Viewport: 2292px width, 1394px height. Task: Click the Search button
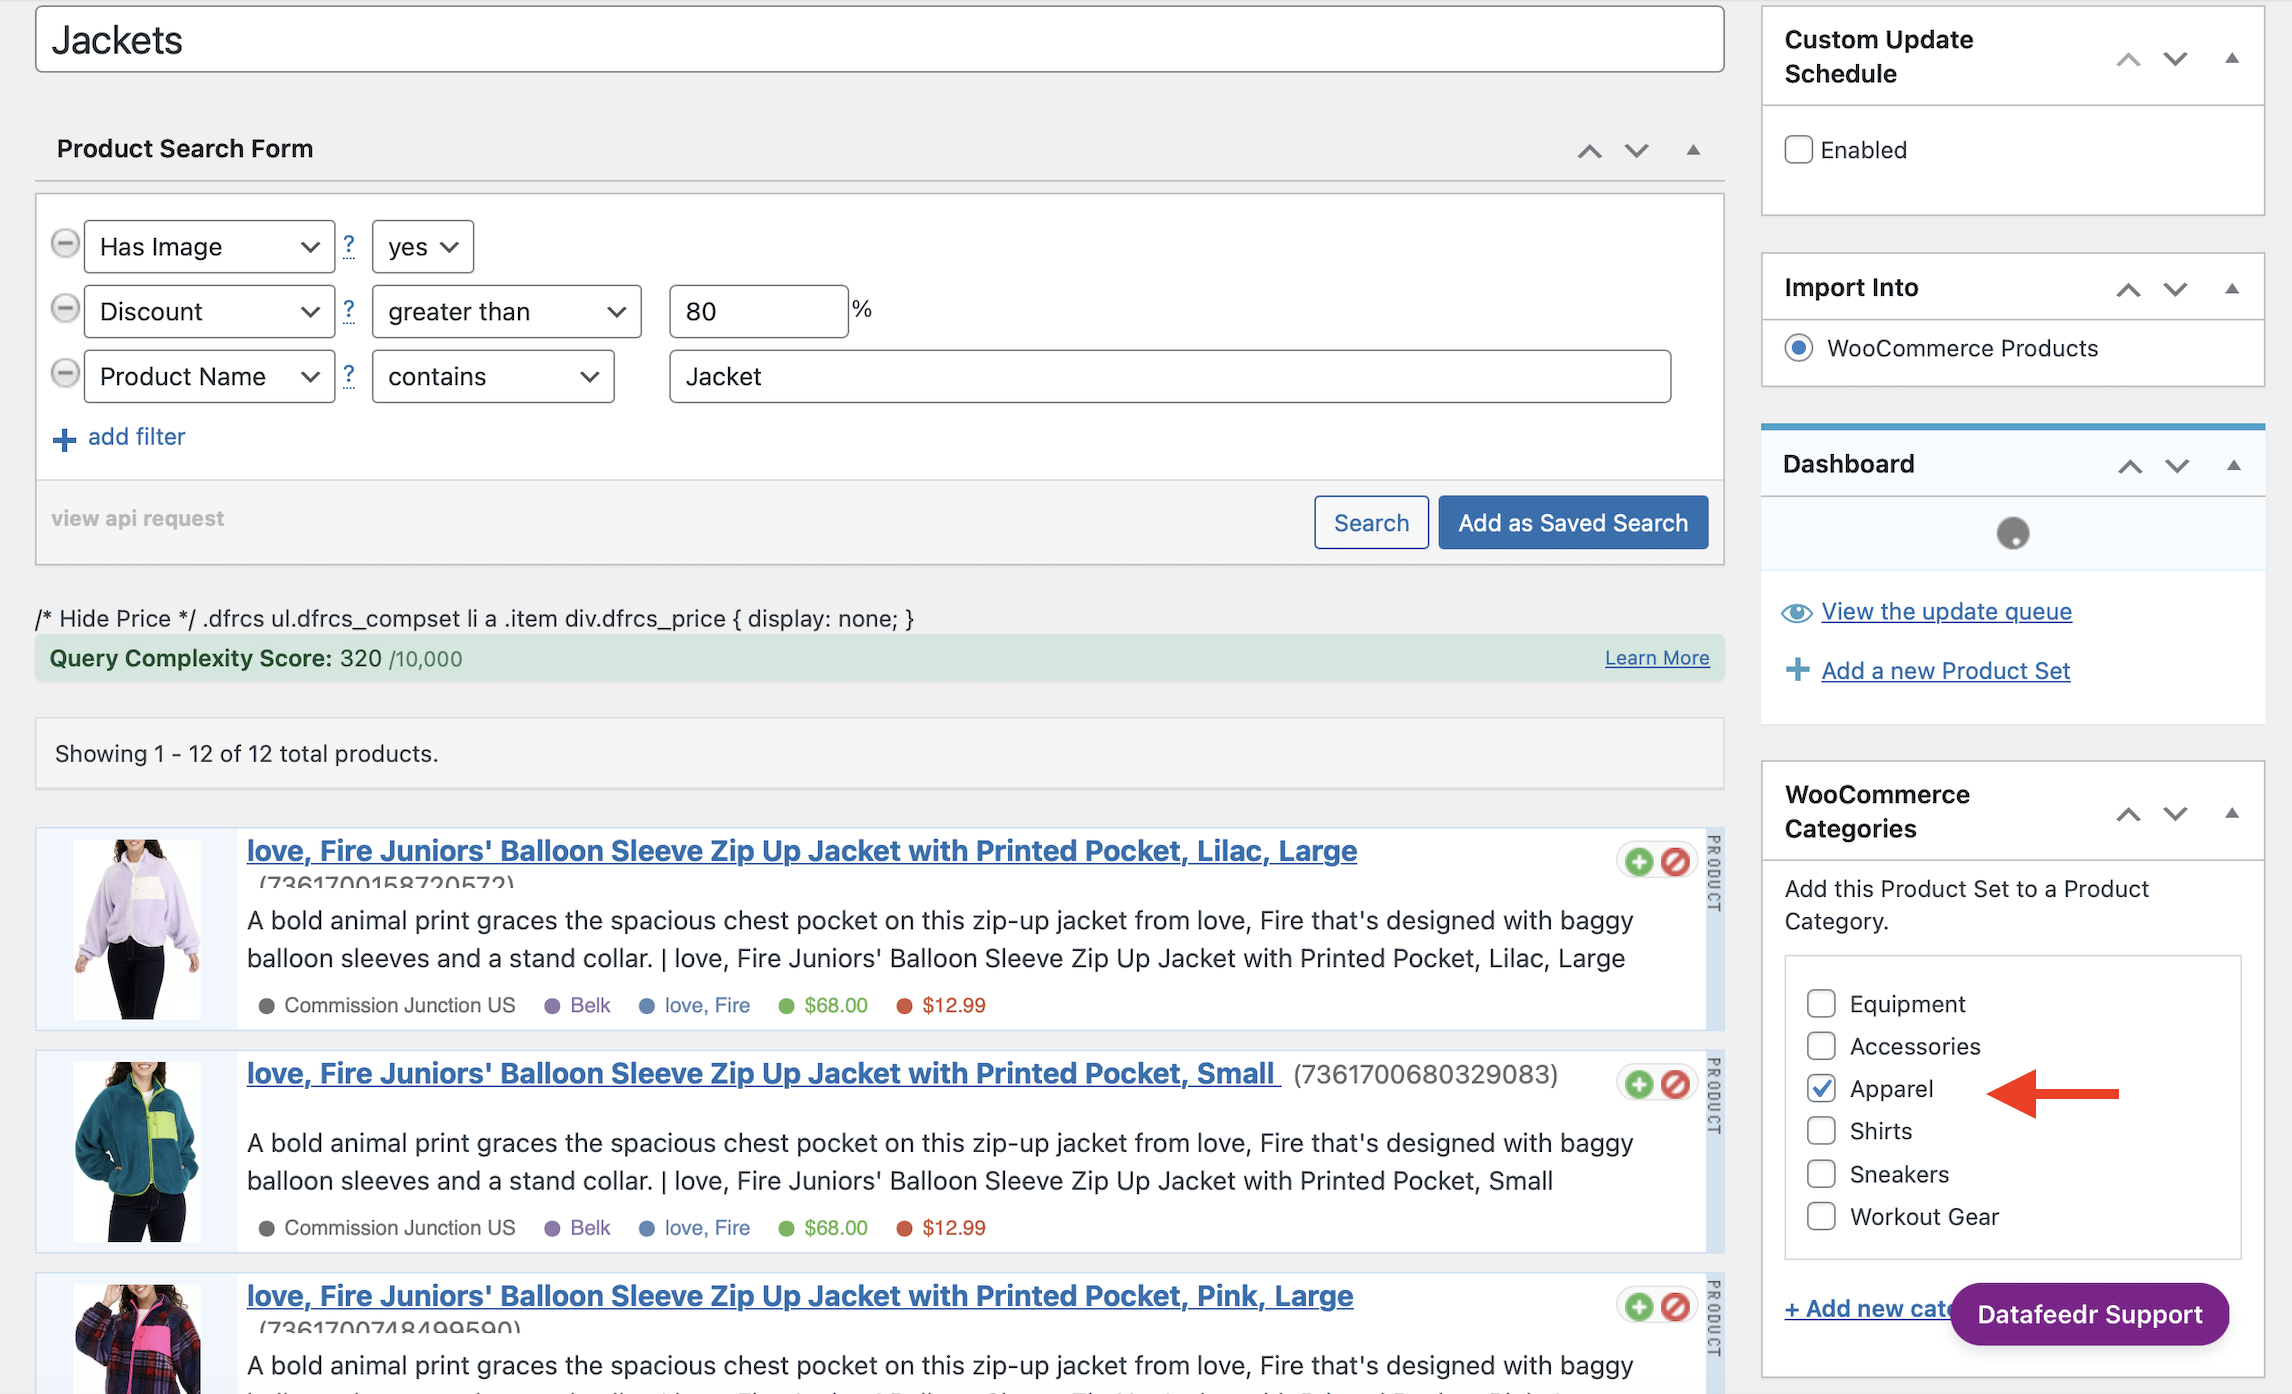coord(1371,522)
